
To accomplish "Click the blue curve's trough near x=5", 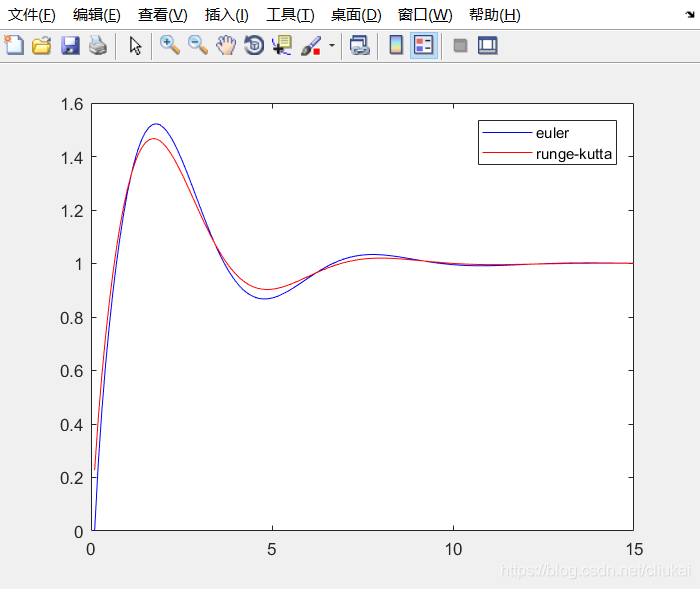I will pyautogui.click(x=265, y=299).
